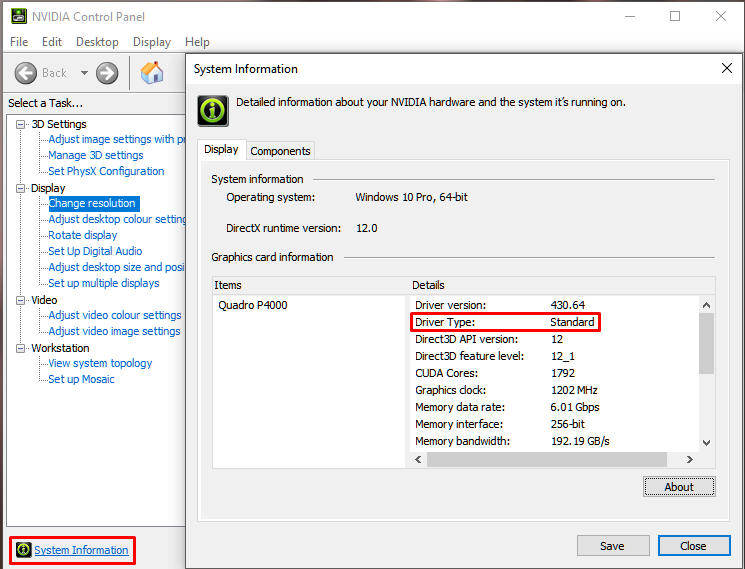Image resolution: width=745 pixels, height=569 pixels.
Task: Open the System Information link
Action: [81, 550]
